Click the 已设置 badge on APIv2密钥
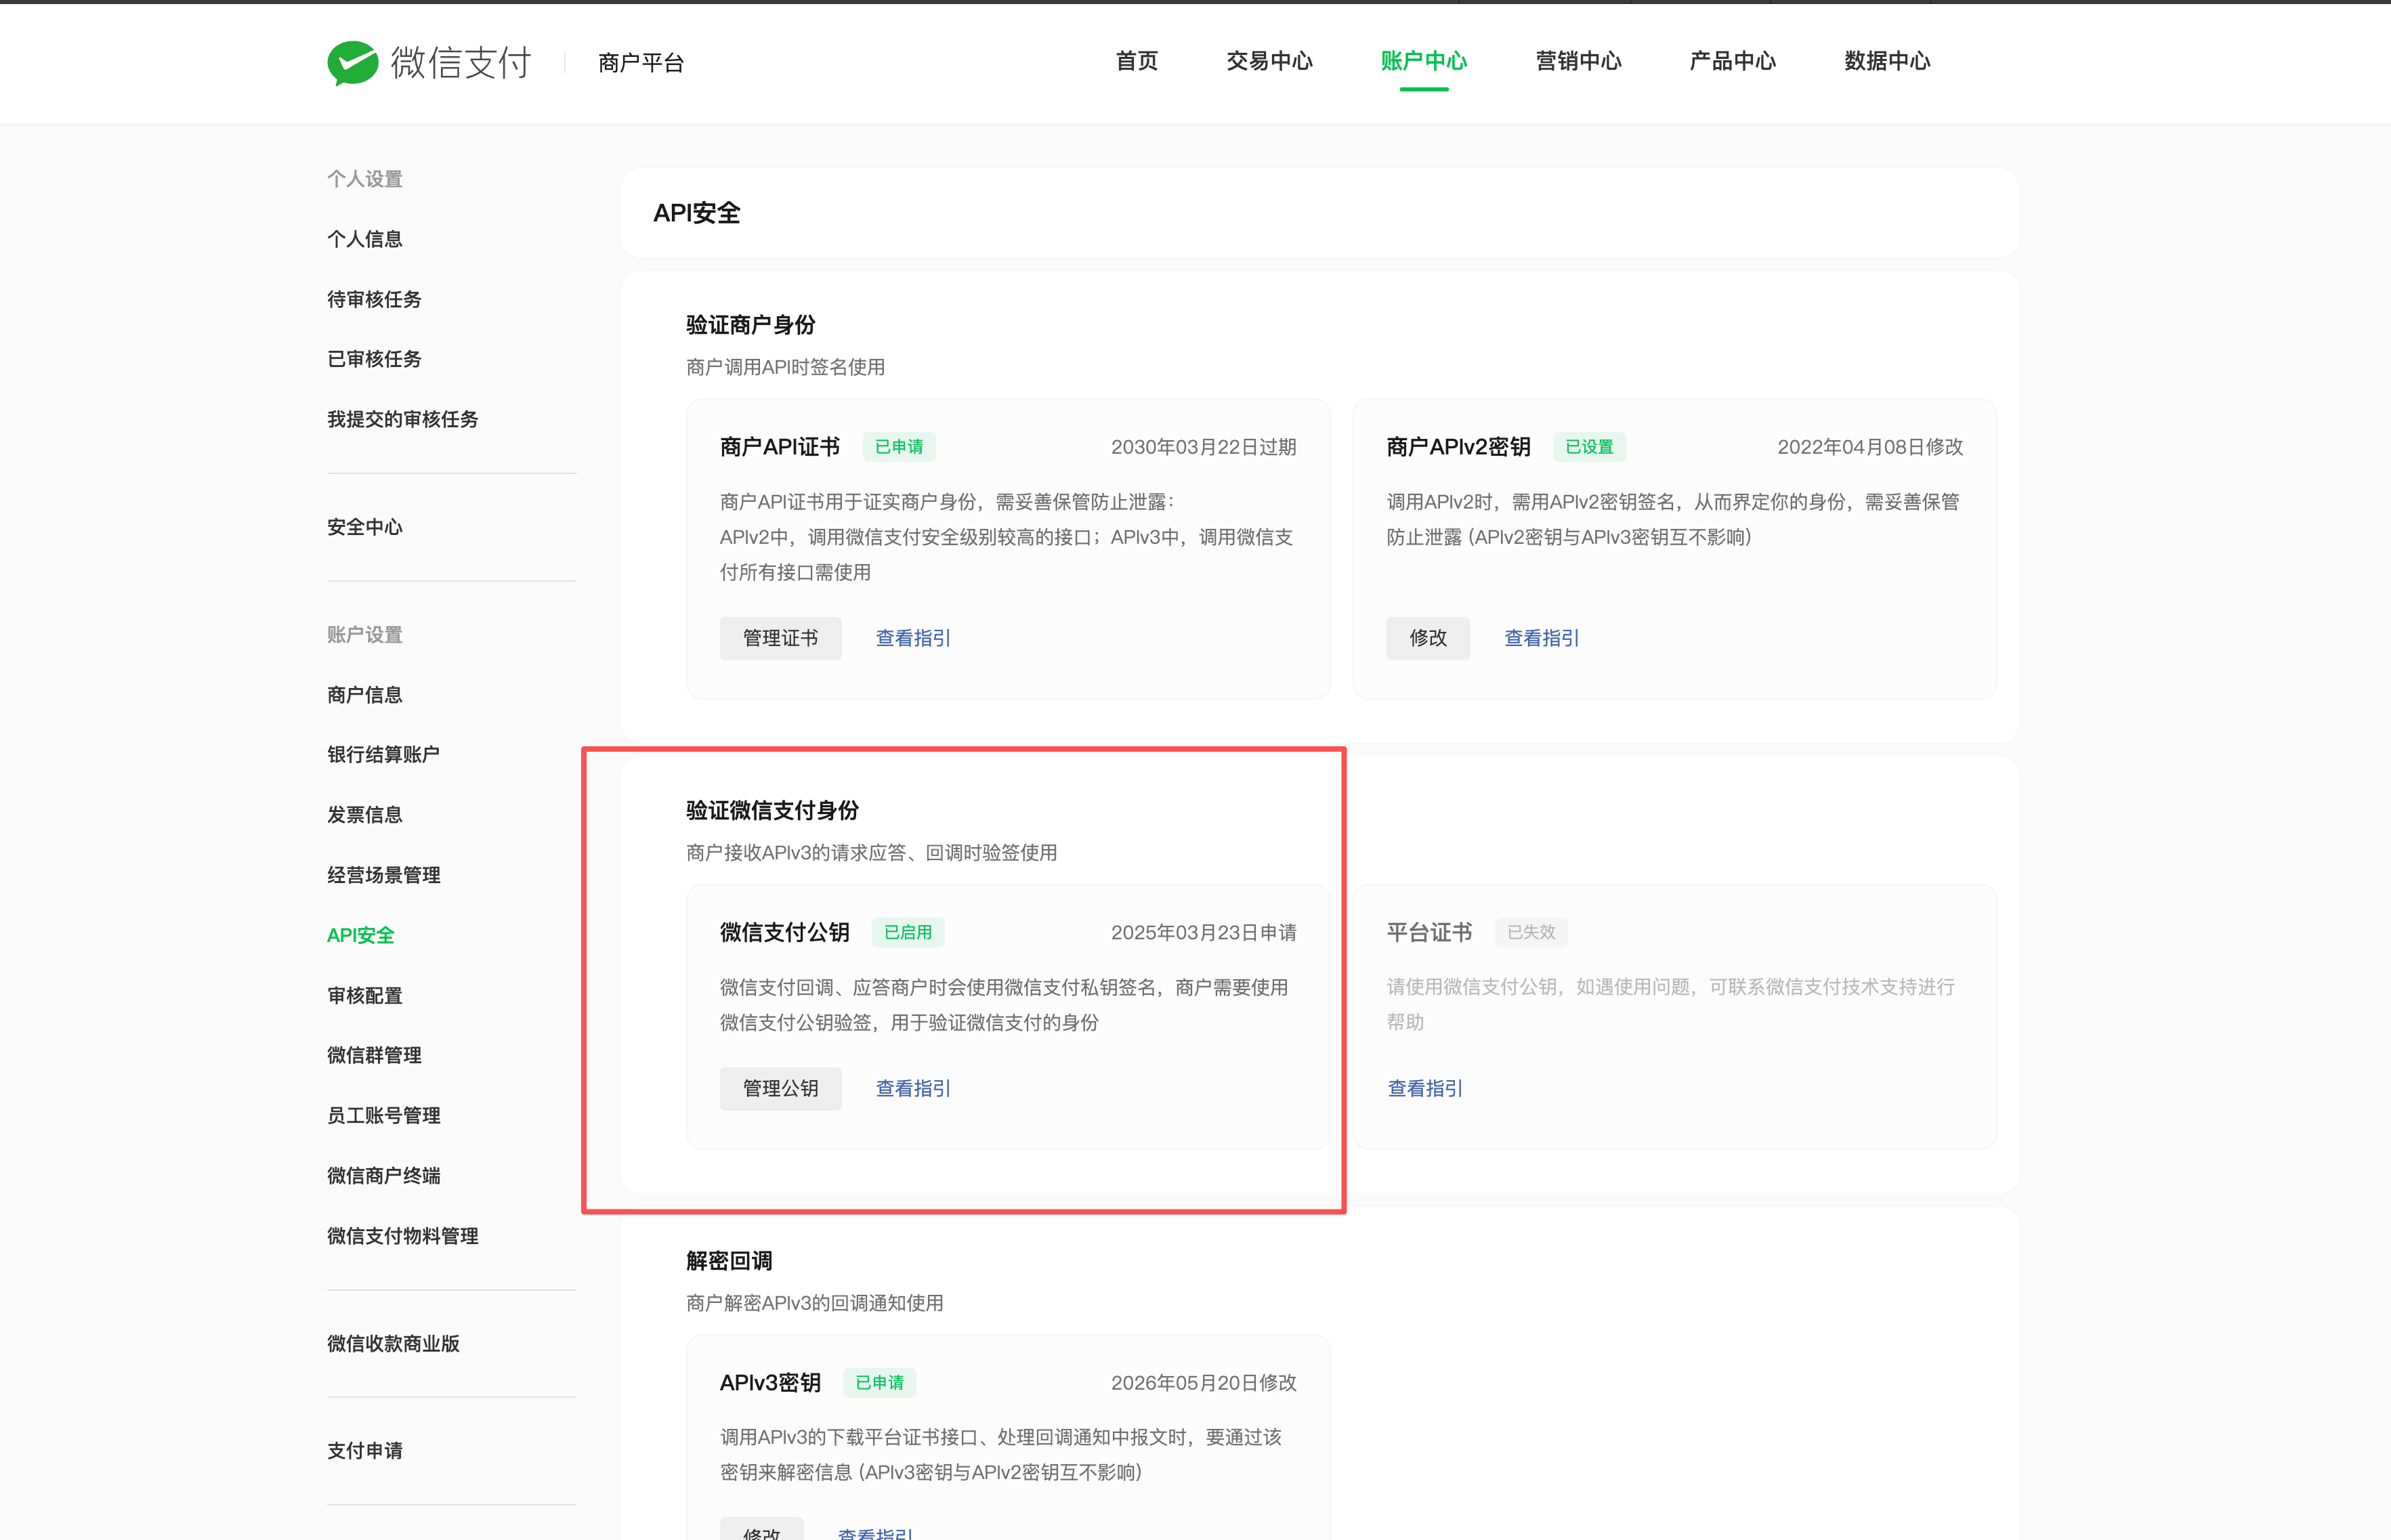 point(1589,447)
